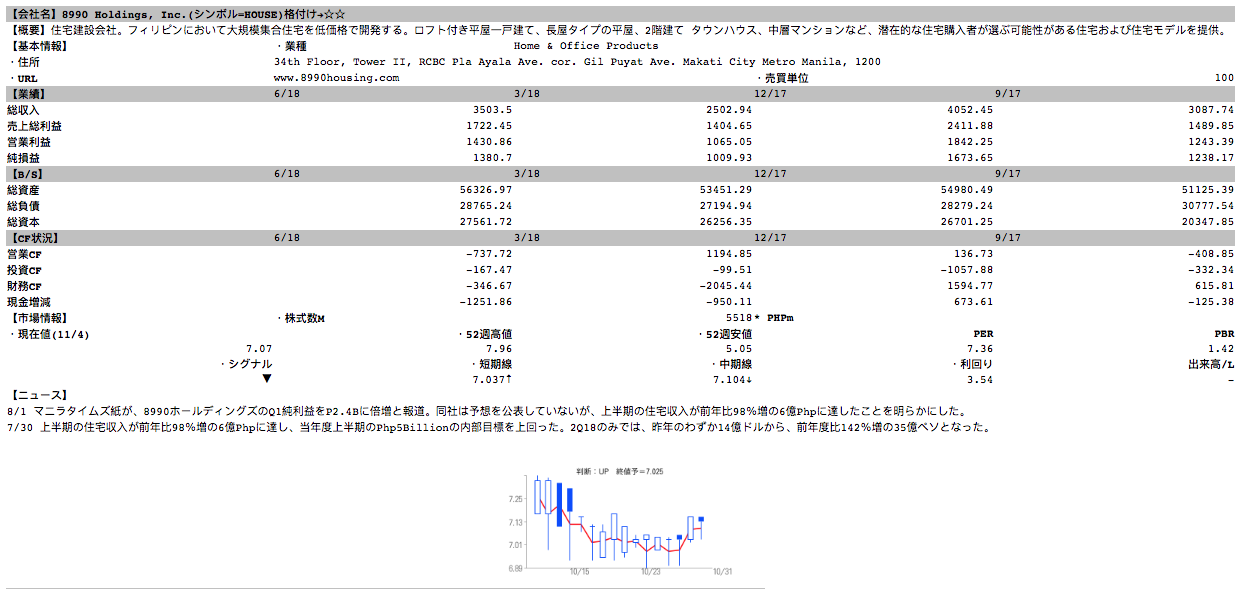
Task: Select total assets value 56326.97
Action: coord(485,190)
